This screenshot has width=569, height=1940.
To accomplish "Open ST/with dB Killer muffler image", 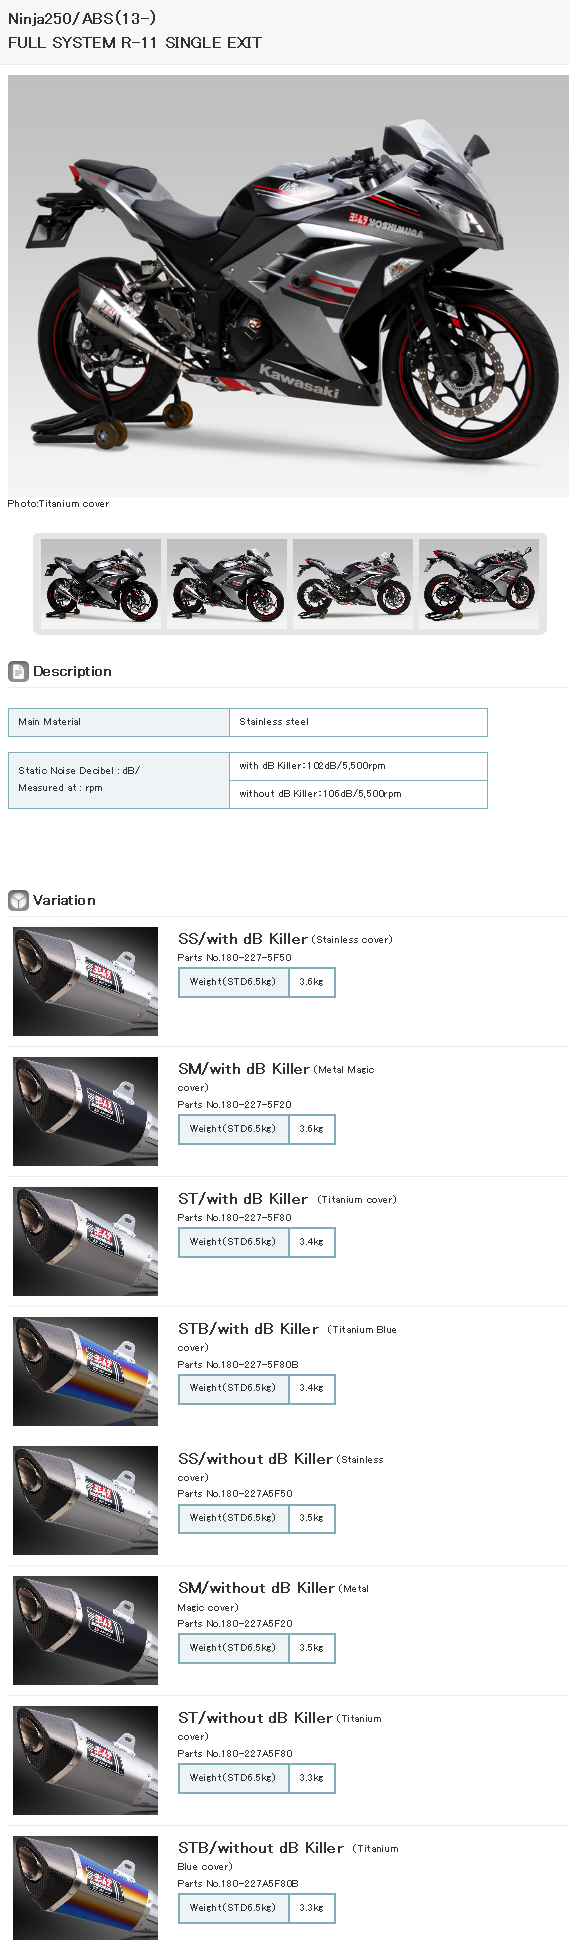I will point(85,1241).
